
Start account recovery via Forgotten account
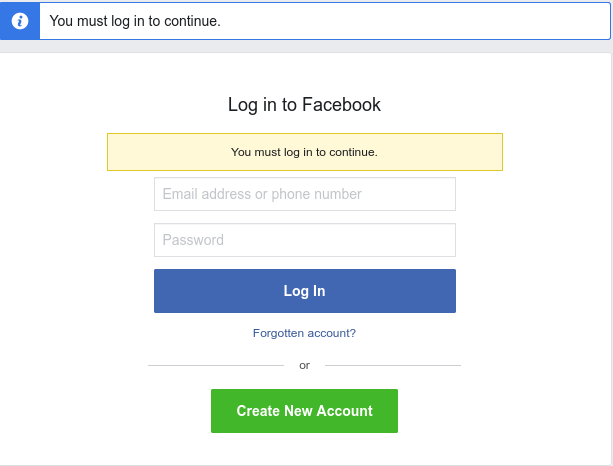[x=304, y=333]
